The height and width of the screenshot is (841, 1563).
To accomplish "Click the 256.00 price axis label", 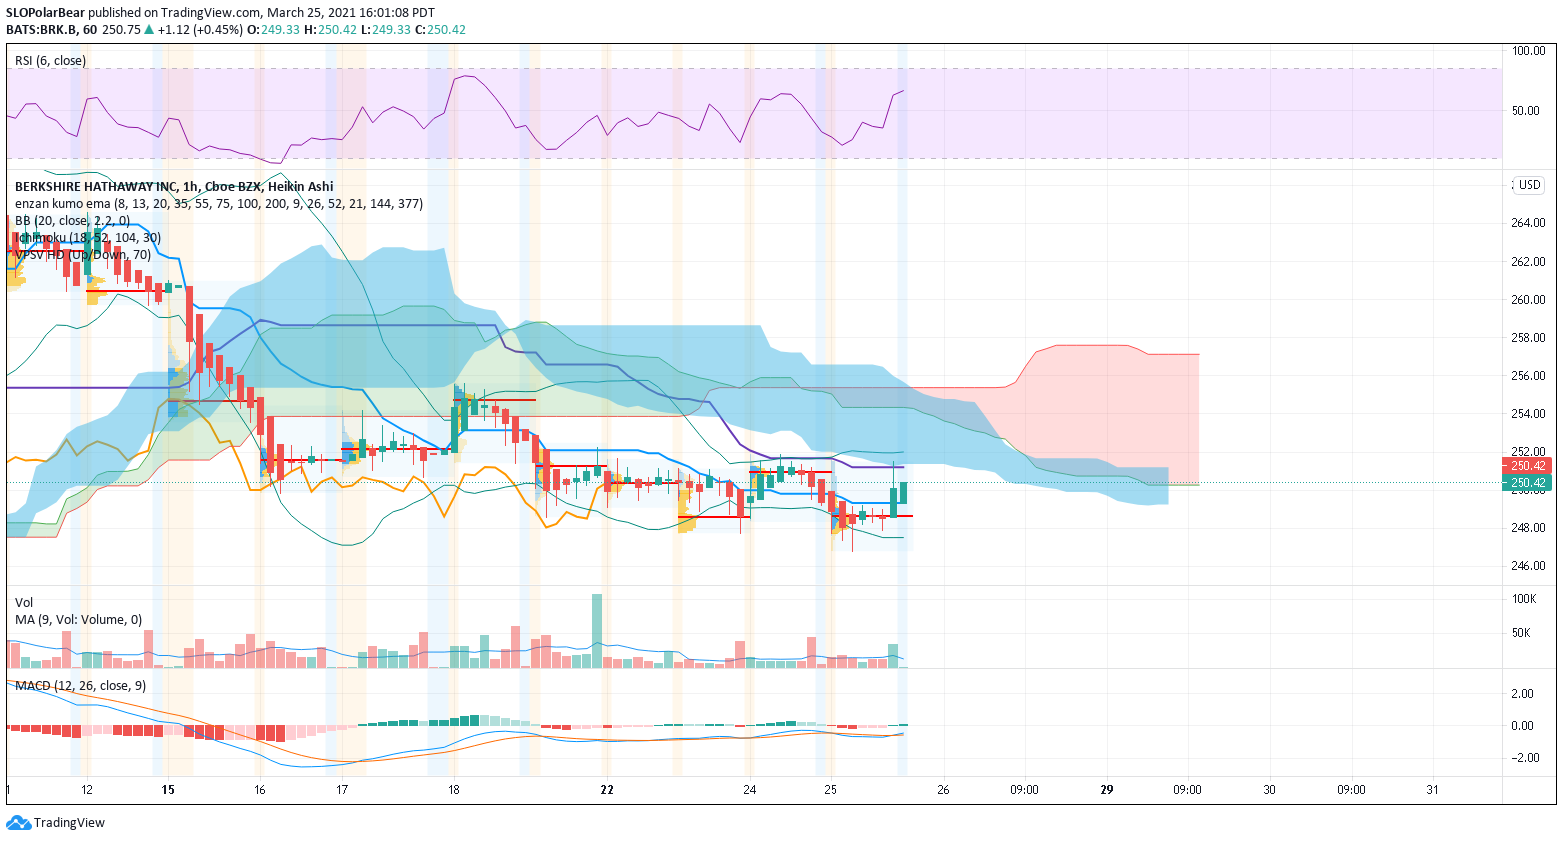I will coord(1528,376).
